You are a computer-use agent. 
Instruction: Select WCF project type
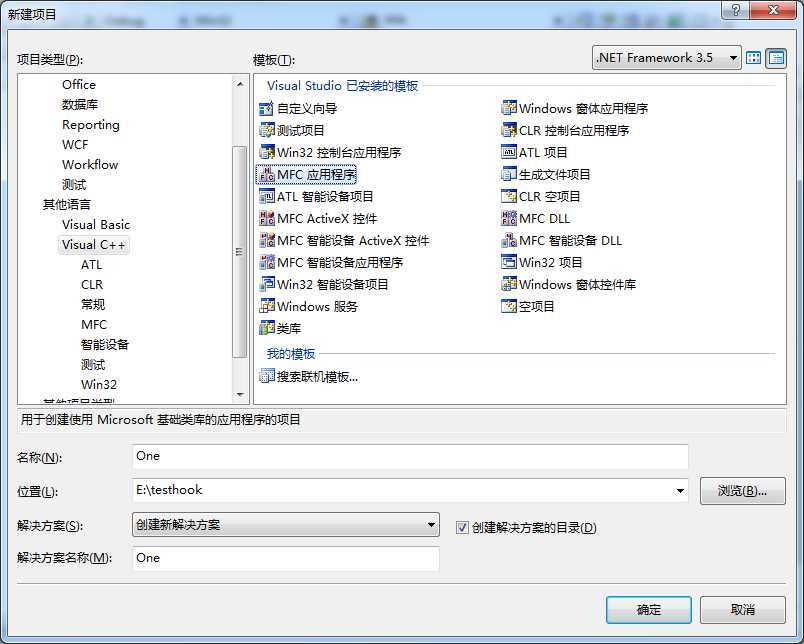click(x=75, y=145)
